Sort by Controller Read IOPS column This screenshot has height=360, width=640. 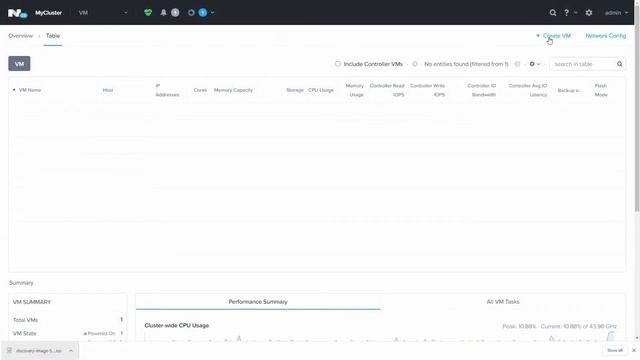[x=387, y=90]
